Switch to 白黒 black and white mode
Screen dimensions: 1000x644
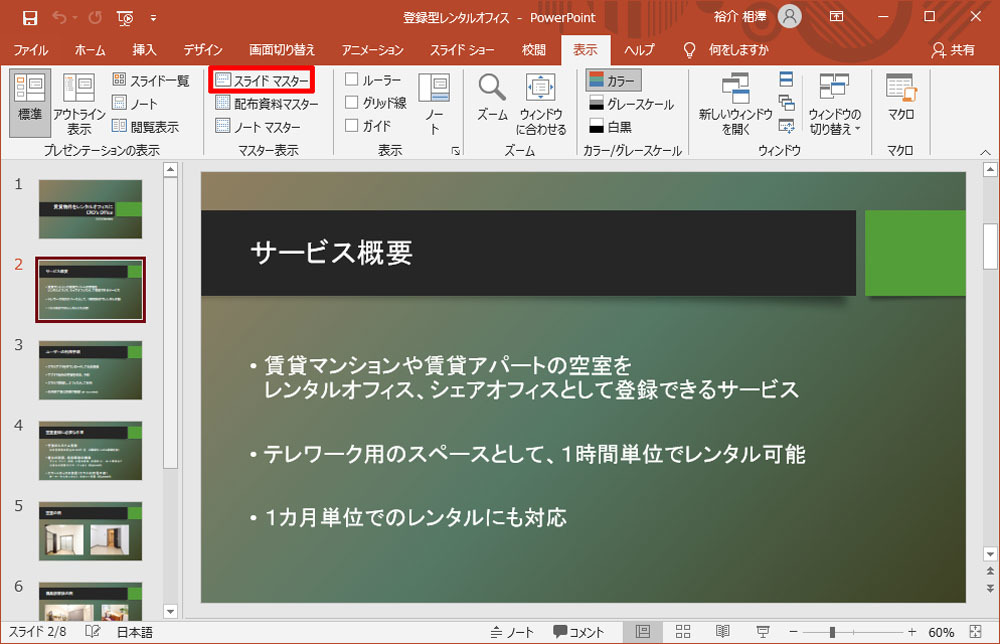pyautogui.click(x=610, y=127)
